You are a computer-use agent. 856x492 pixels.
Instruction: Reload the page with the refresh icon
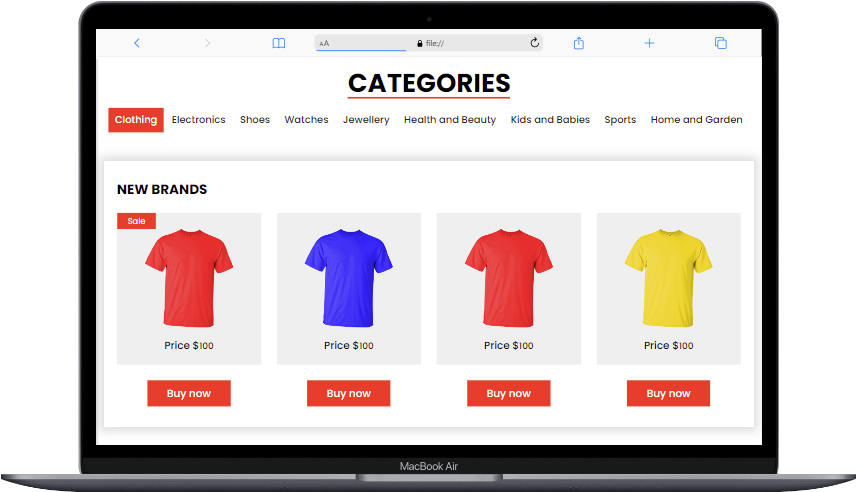(x=534, y=43)
